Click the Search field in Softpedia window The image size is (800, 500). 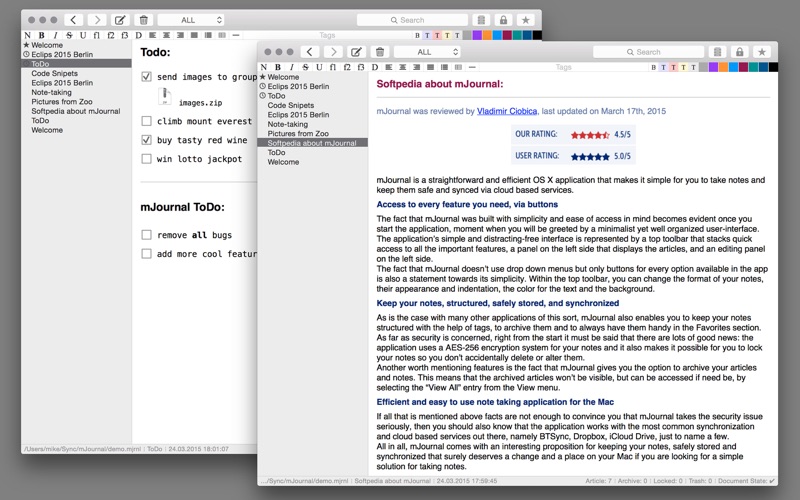[x=648, y=52]
